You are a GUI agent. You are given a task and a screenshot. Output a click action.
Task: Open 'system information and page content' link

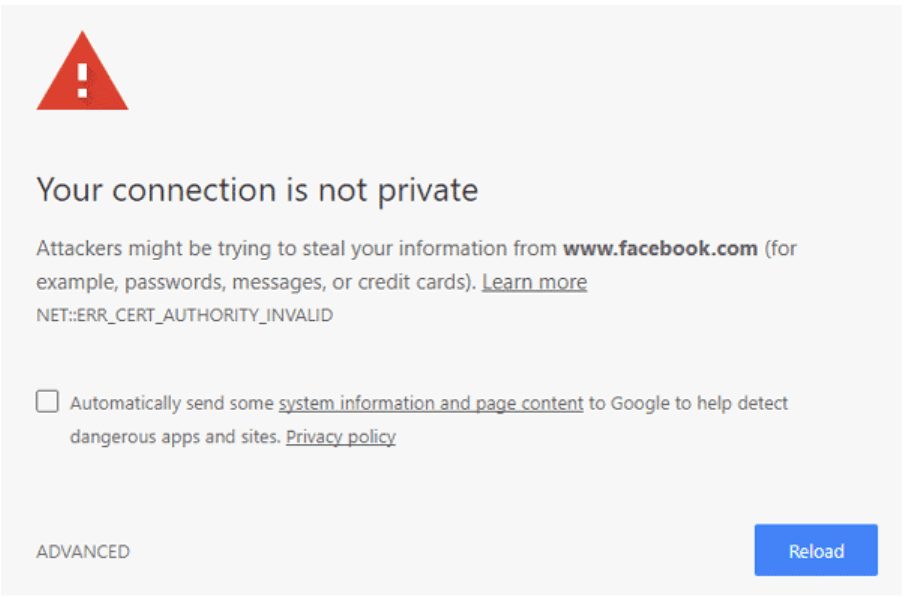tap(431, 403)
